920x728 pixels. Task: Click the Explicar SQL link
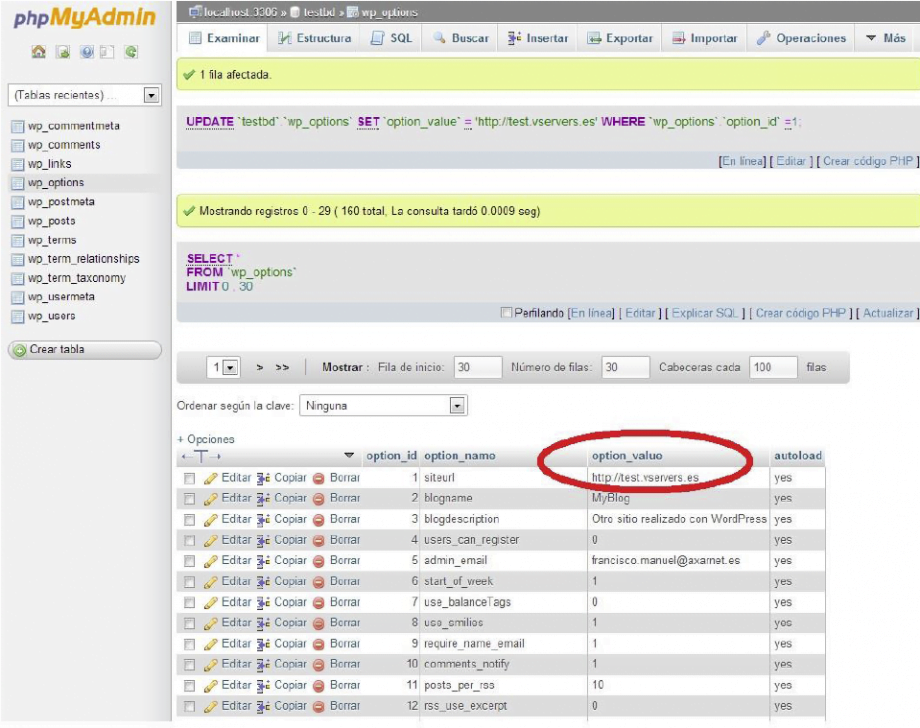[706, 313]
